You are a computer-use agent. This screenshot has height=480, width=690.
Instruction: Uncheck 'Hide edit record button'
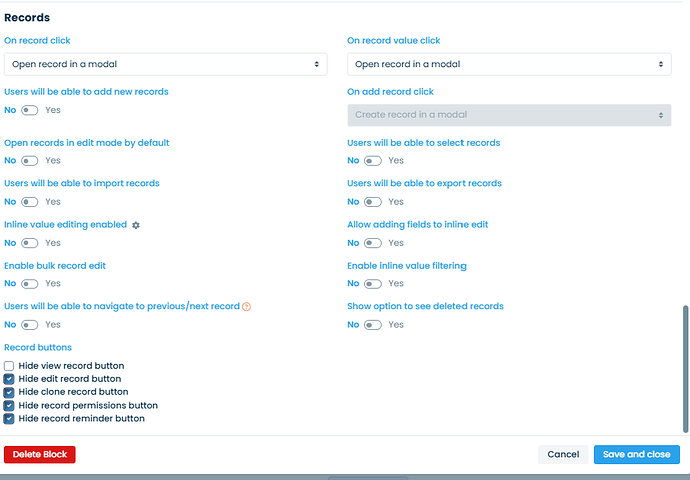pyautogui.click(x=9, y=379)
